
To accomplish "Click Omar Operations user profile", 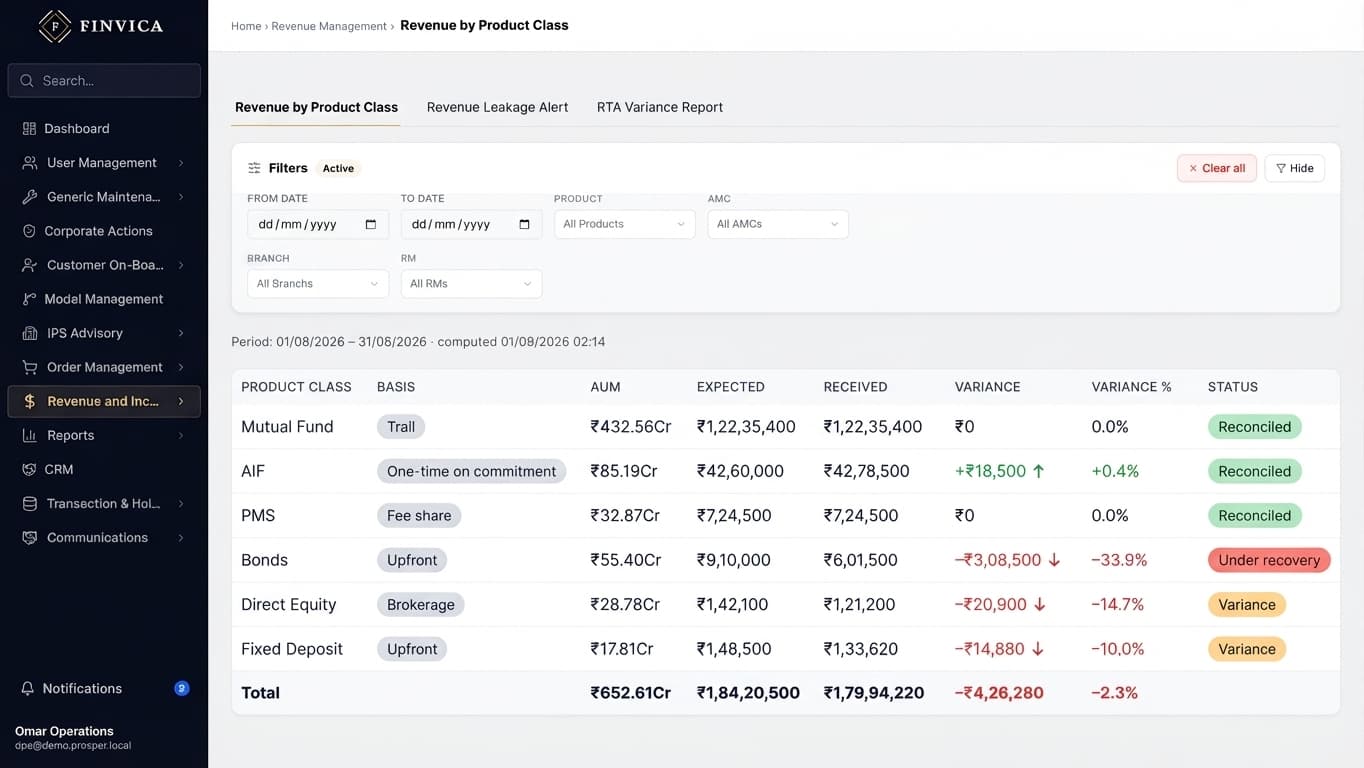I will point(73,738).
